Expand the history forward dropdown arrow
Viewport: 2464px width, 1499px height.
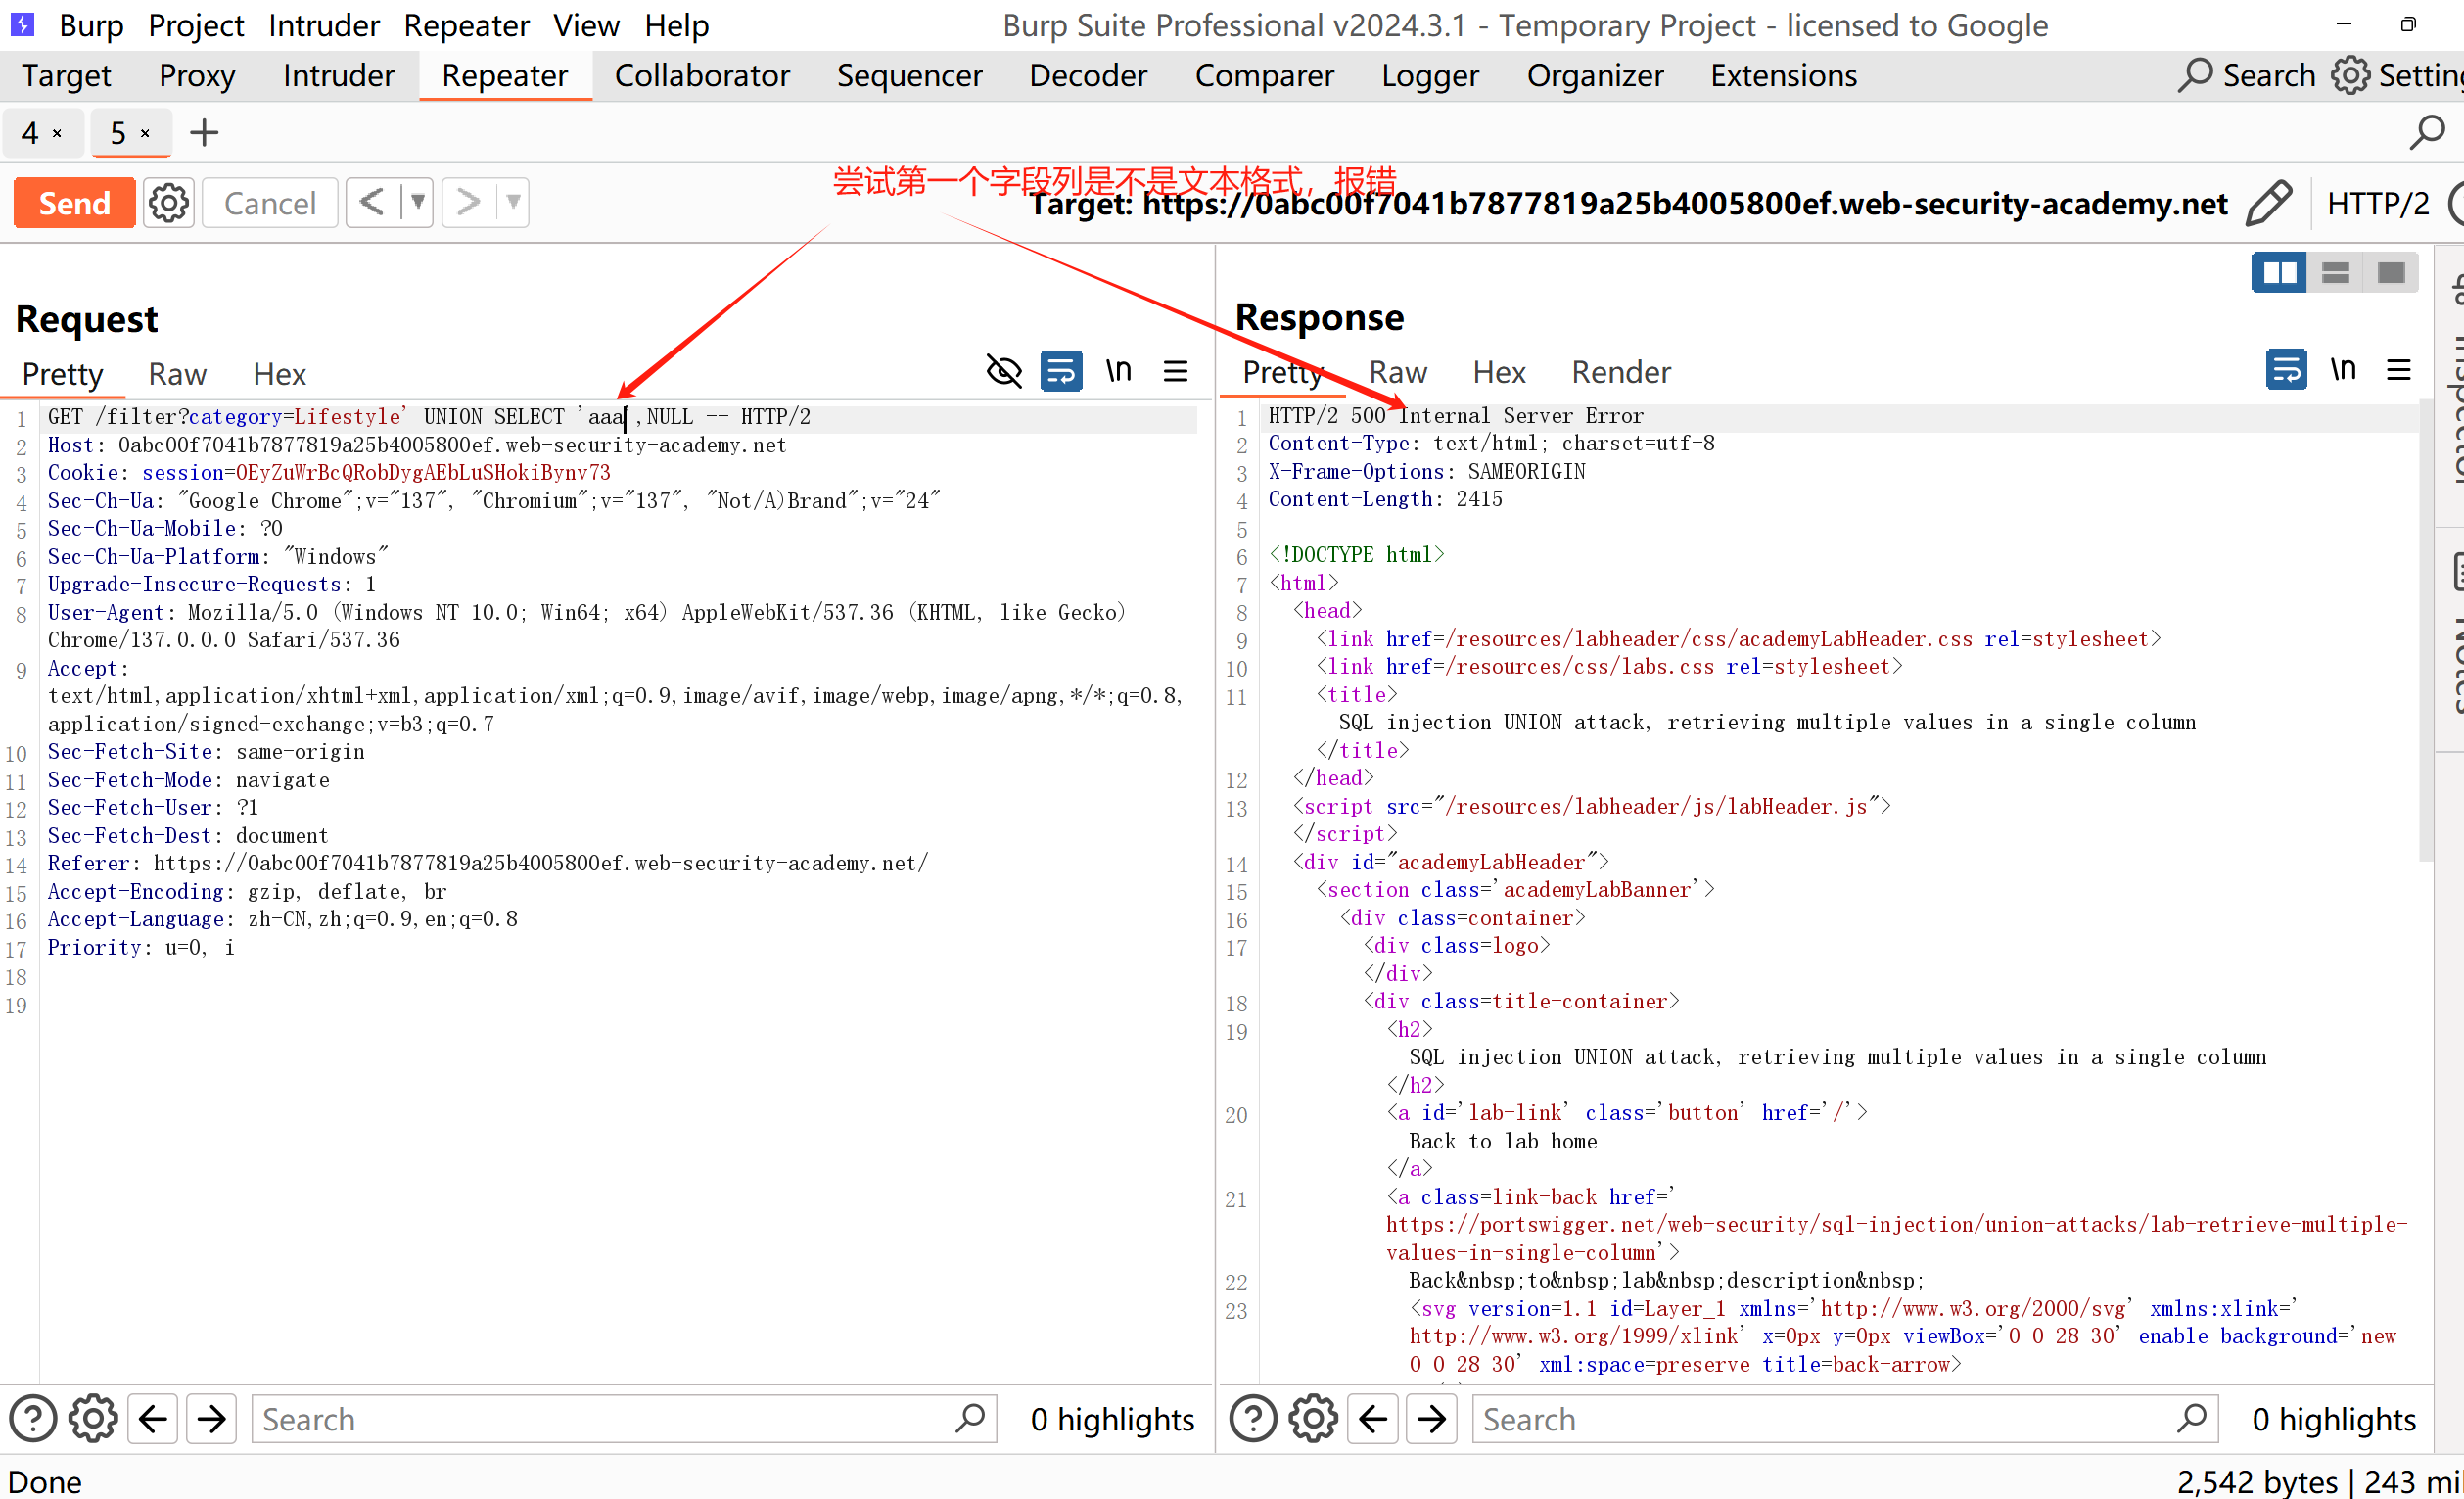coord(513,203)
